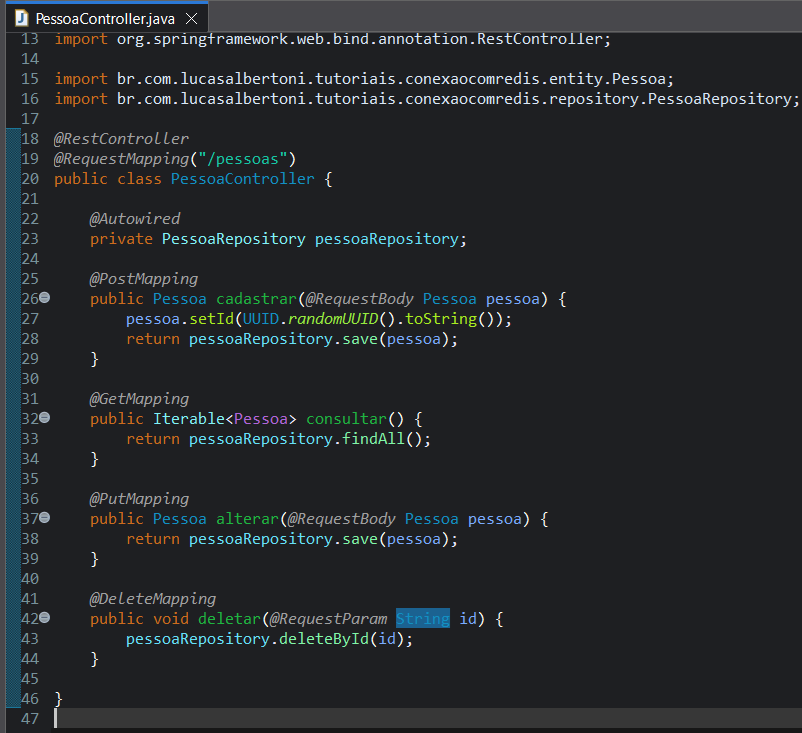
Task: Click the highlighted String type in deletar
Action: point(422,619)
